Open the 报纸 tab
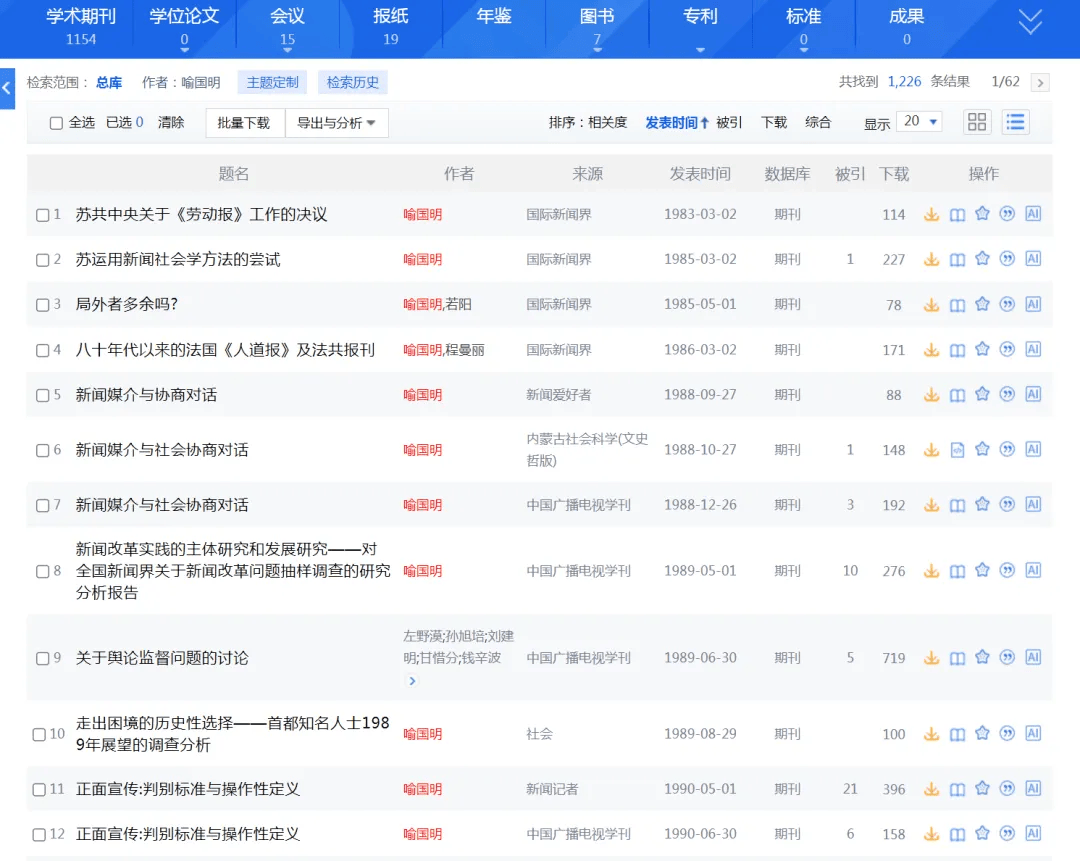1080x861 pixels. click(x=391, y=26)
